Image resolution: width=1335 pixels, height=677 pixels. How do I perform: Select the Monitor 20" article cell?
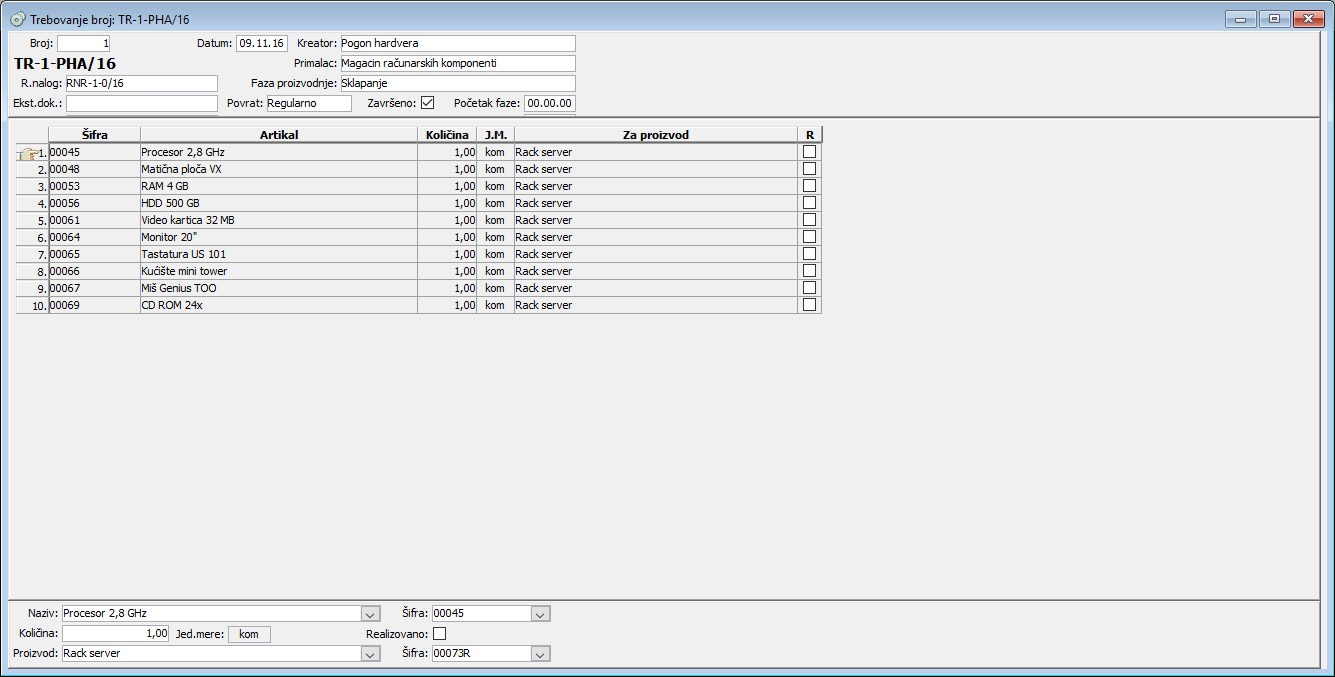(278, 237)
